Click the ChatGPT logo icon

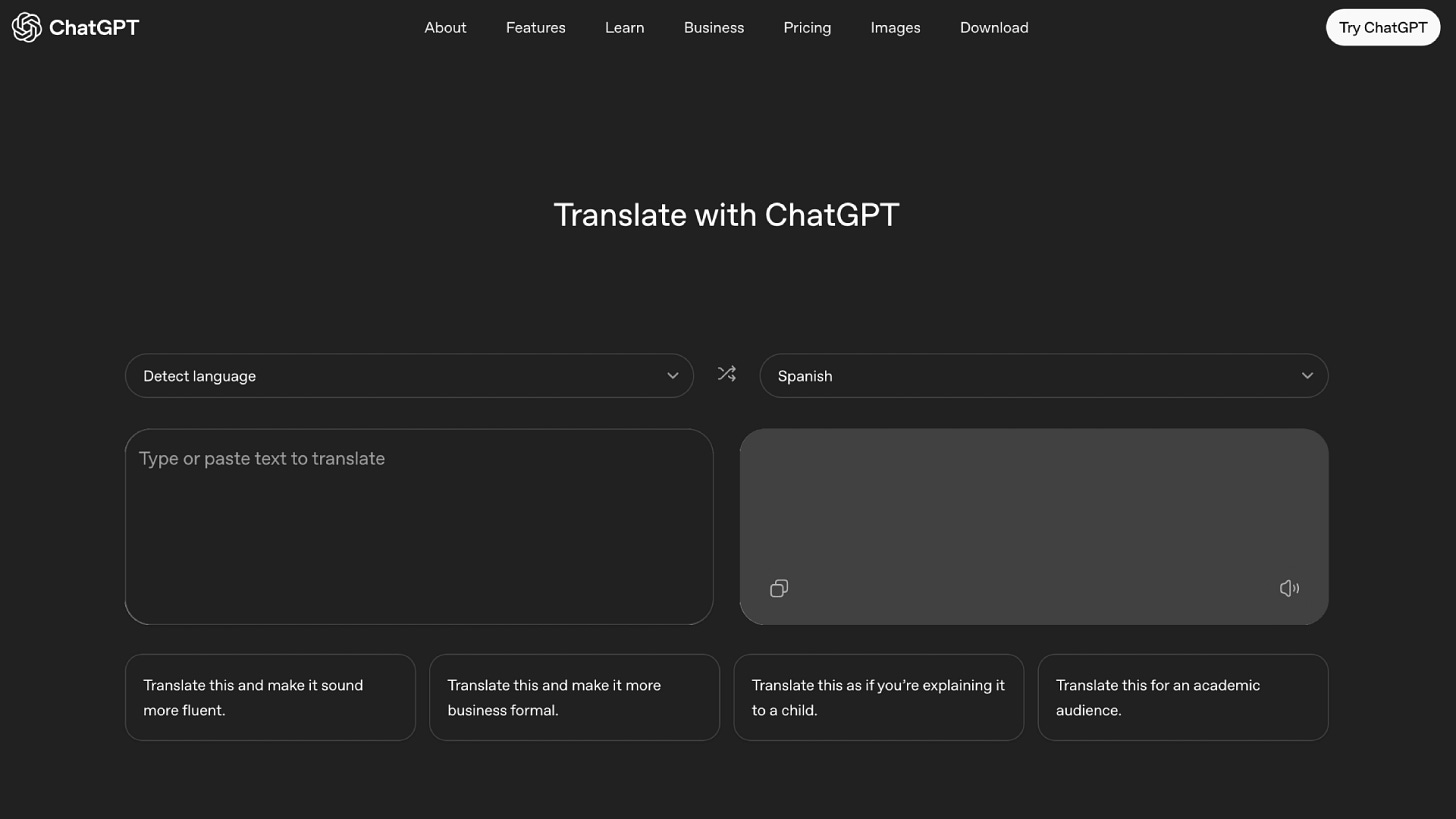coord(26,27)
